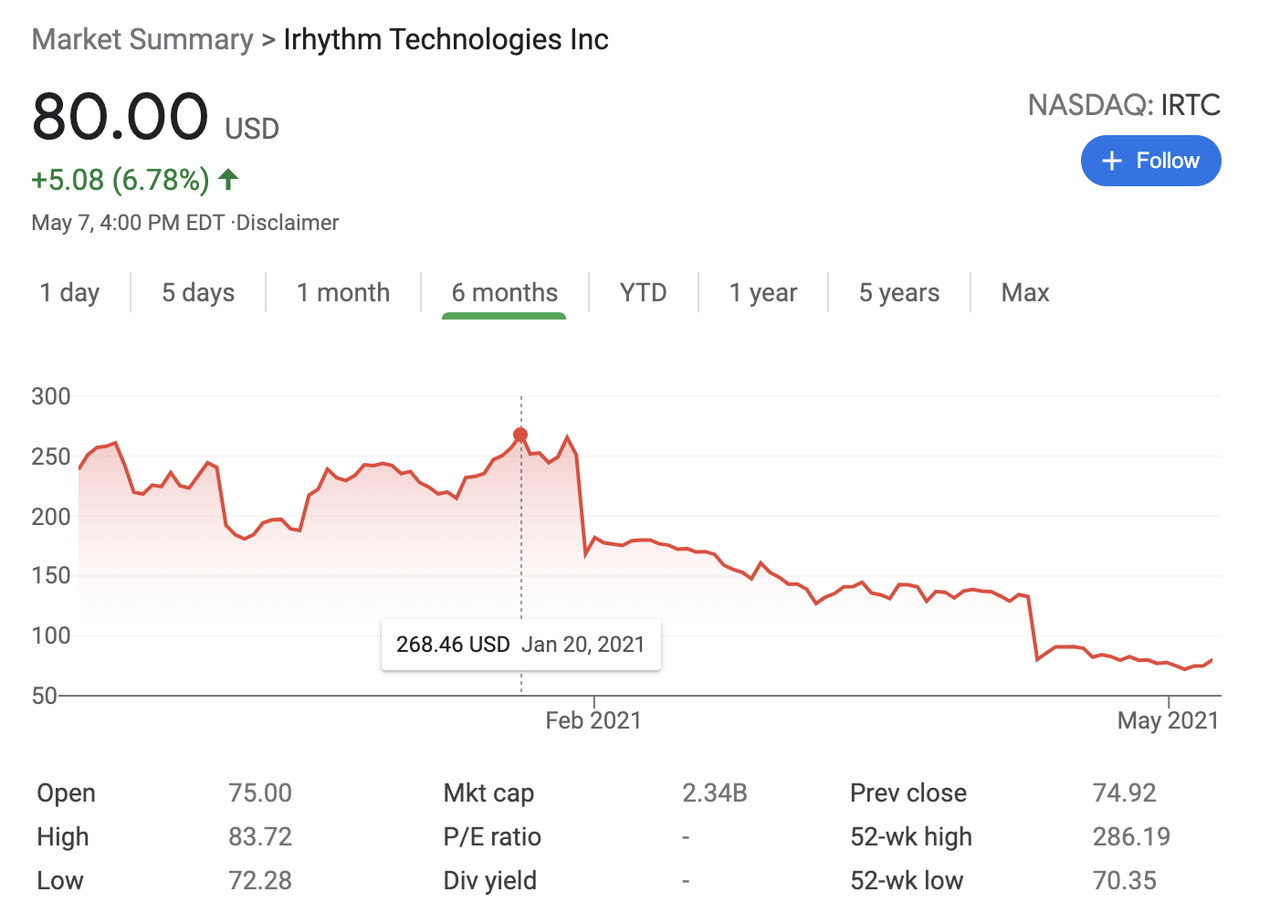Select the 80.00 price text

[120, 117]
